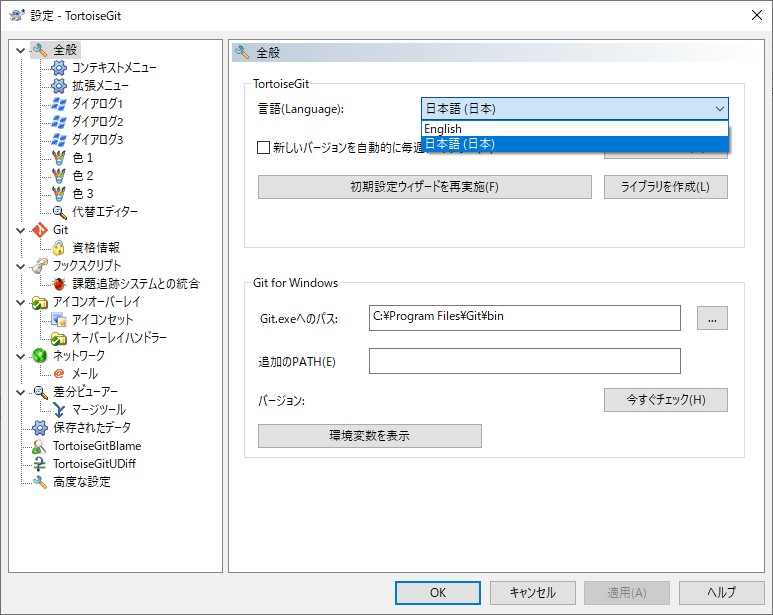Click 今すぐチェック(H) button
This screenshot has width=773, height=615.
666,400
